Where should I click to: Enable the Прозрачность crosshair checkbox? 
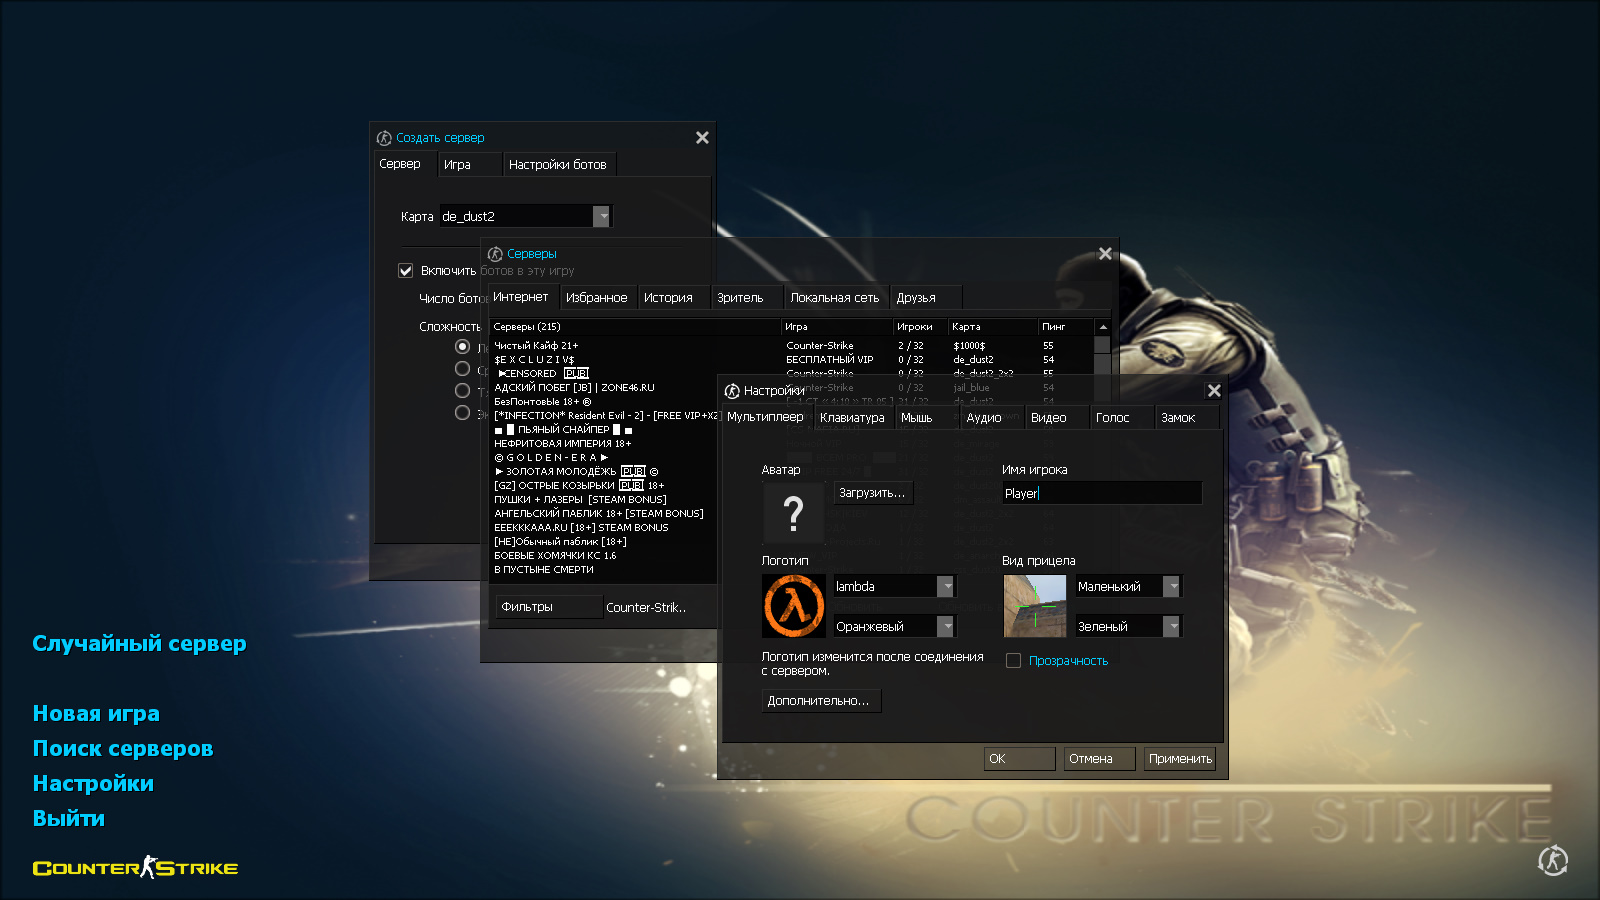point(1013,661)
